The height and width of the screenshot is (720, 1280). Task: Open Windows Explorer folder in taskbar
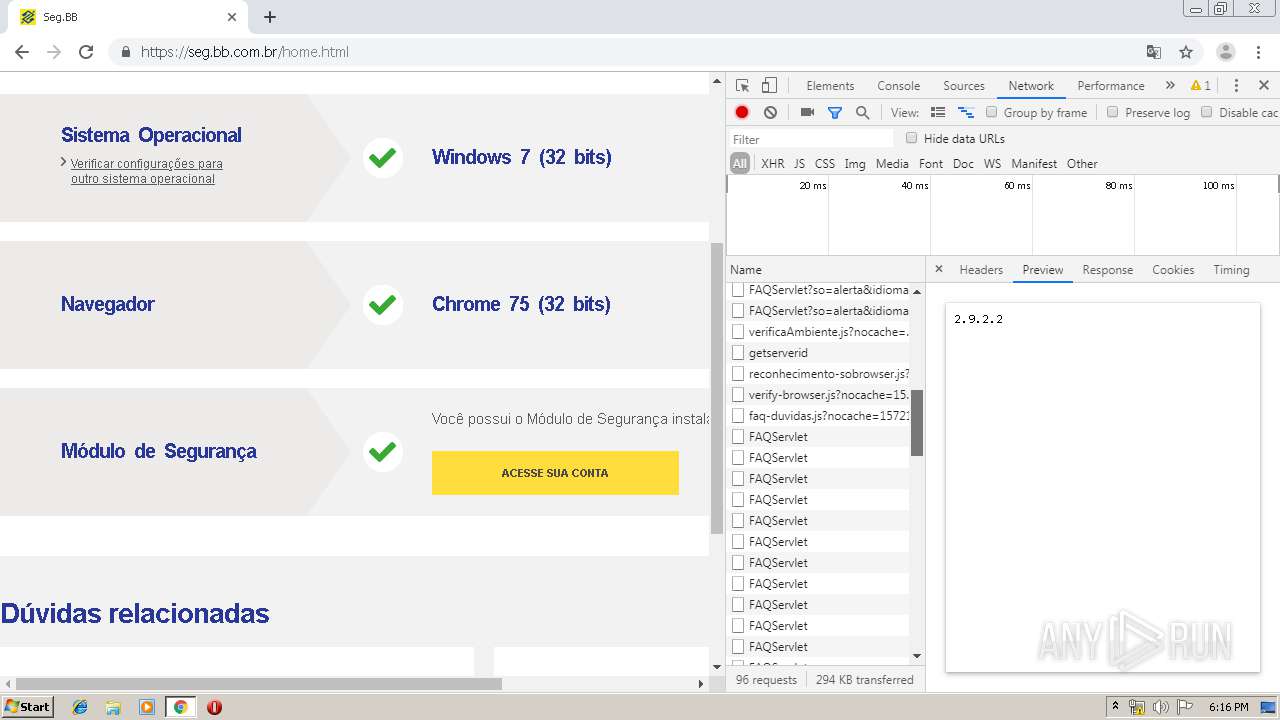[x=113, y=707]
